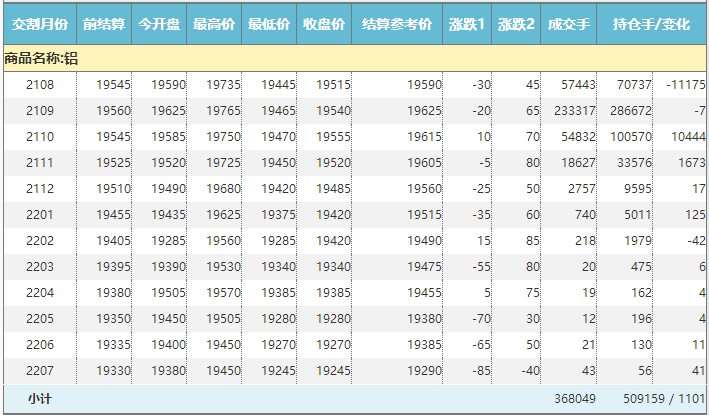Click the 收盘价 column header
This screenshot has width=709, height=415.
click(324, 23)
